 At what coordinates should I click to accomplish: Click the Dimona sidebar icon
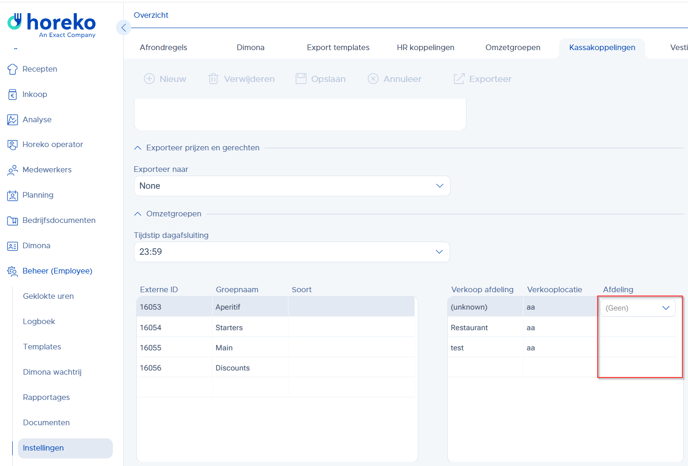12,246
